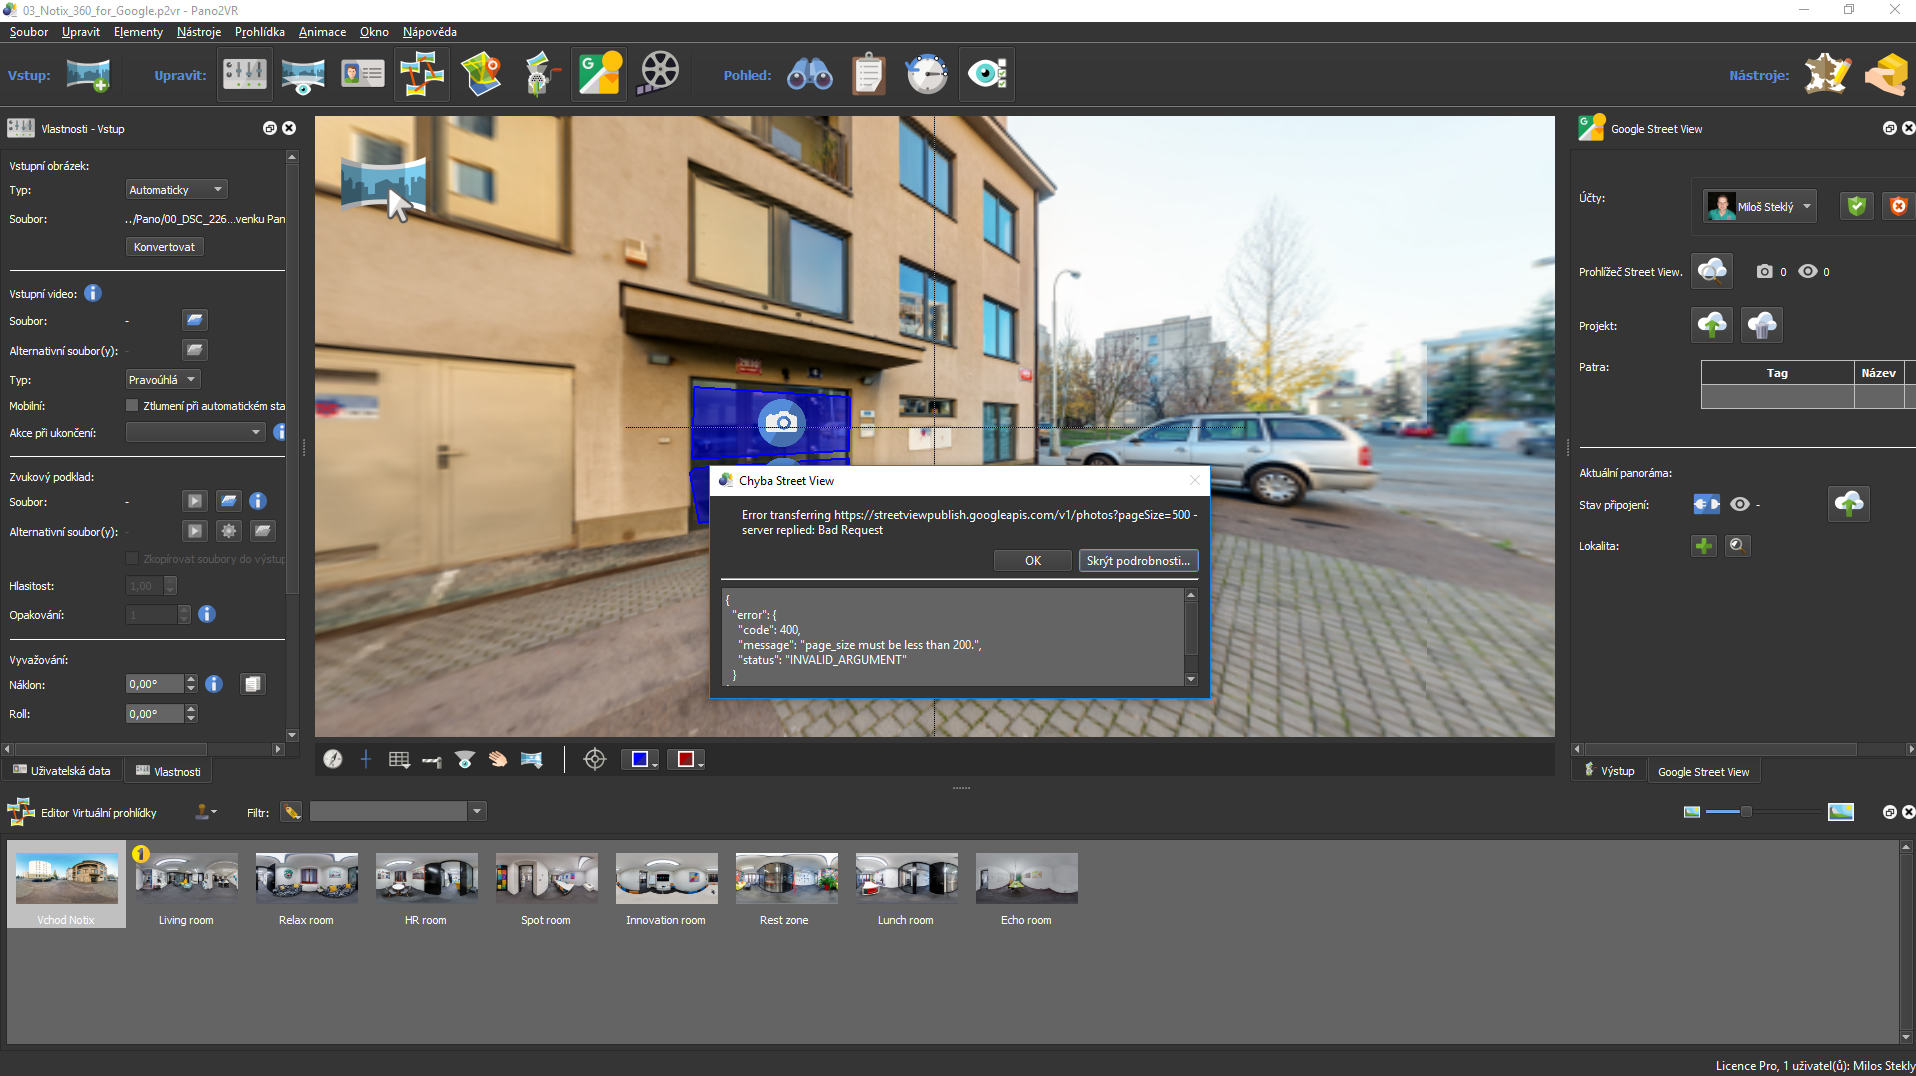Open the tour editor user icon dropdown
Screen dimensions: 1916x1076
(x=206, y=812)
